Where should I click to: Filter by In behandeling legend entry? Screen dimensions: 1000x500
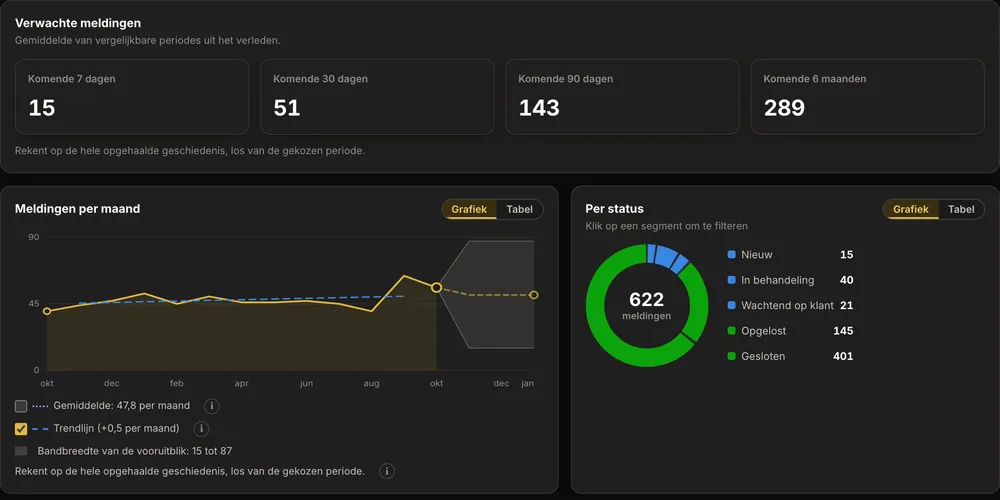[x=790, y=280]
